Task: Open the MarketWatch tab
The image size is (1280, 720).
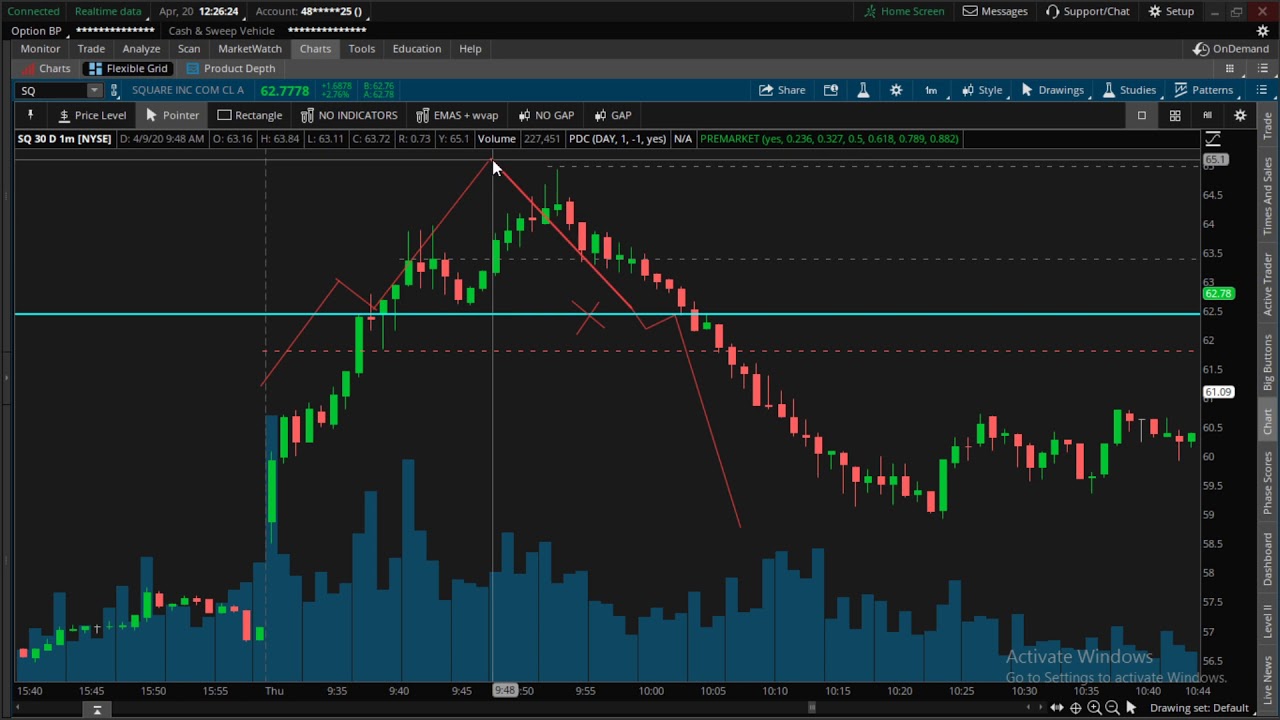Action: 250,49
